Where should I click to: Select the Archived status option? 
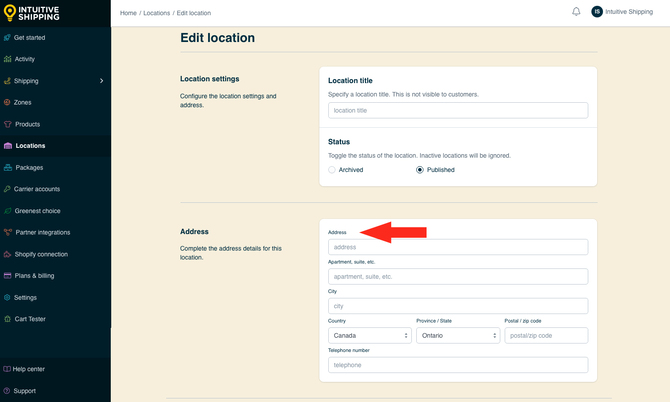coord(332,170)
